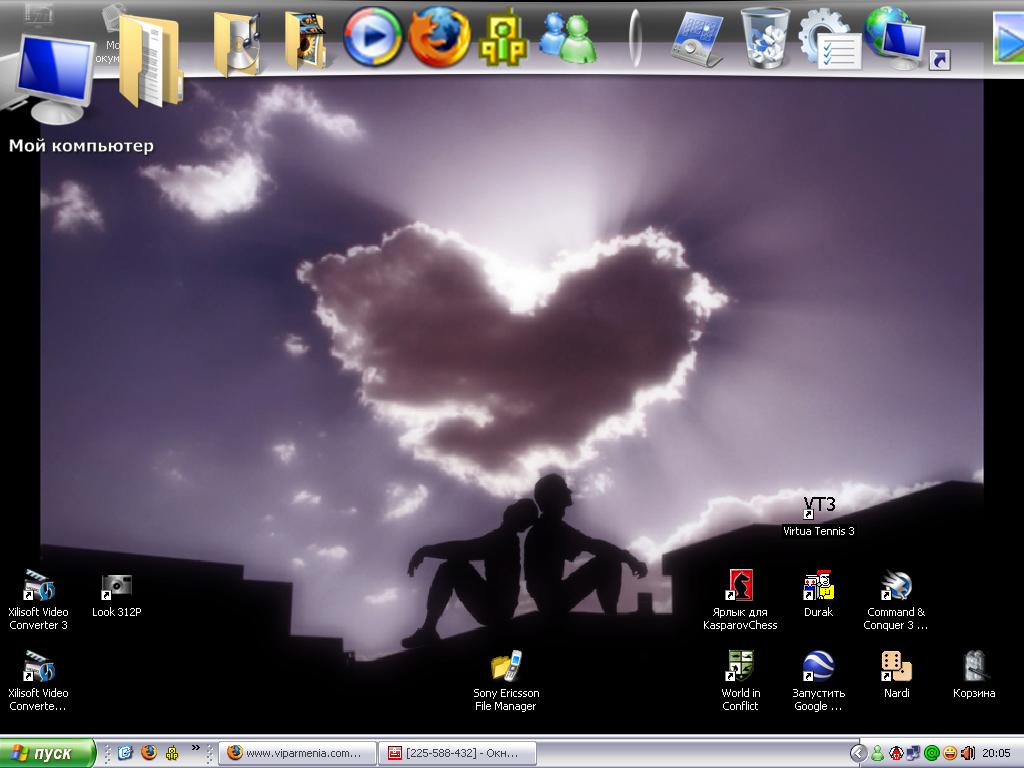Switch to [225-588-432] taskbar window
The height and width of the screenshot is (768, 1024).
point(459,753)
